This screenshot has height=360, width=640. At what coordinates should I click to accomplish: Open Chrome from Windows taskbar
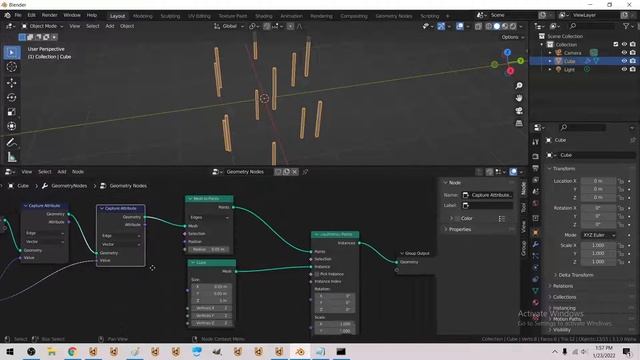click(72, 351)
